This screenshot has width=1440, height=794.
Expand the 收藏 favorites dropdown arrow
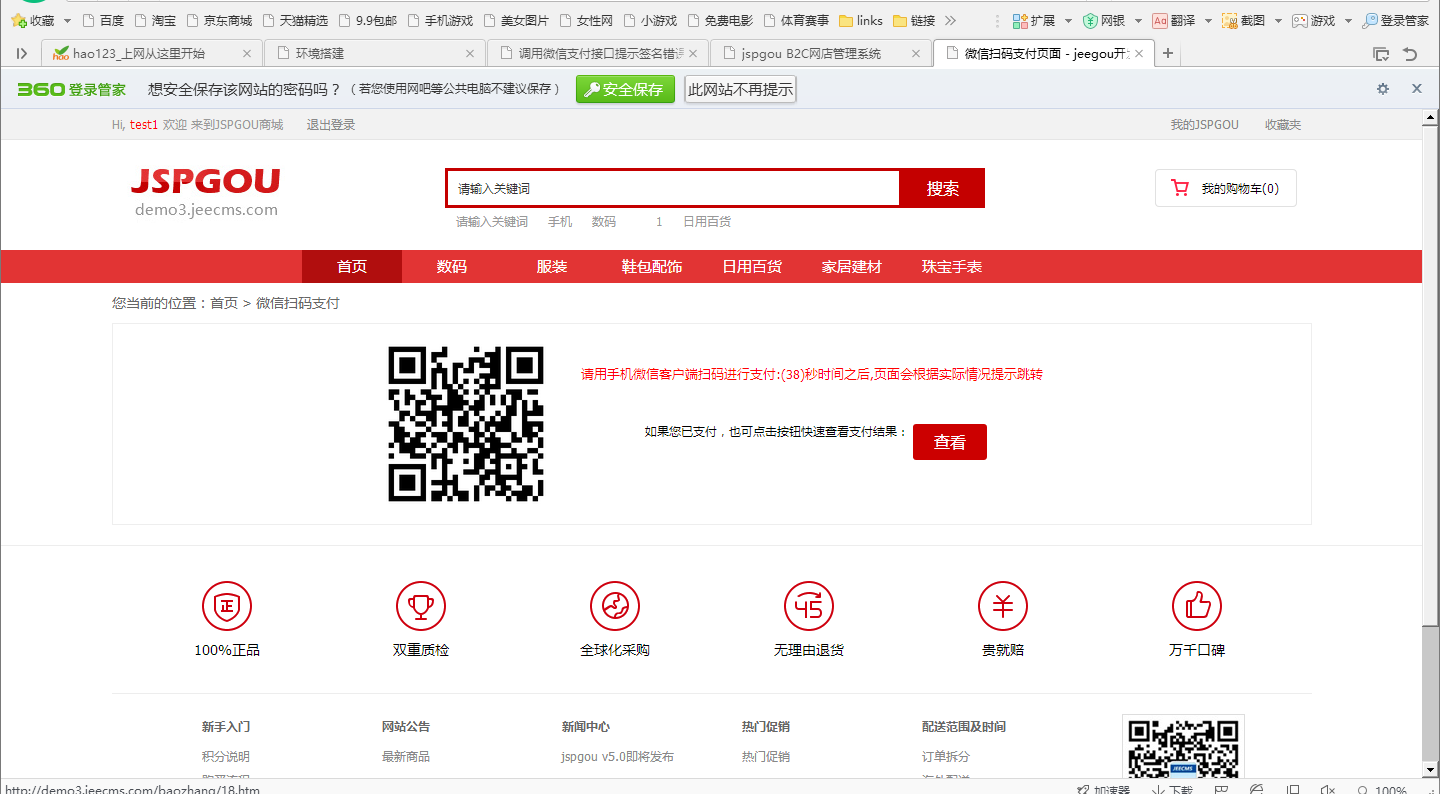point(67,21)
